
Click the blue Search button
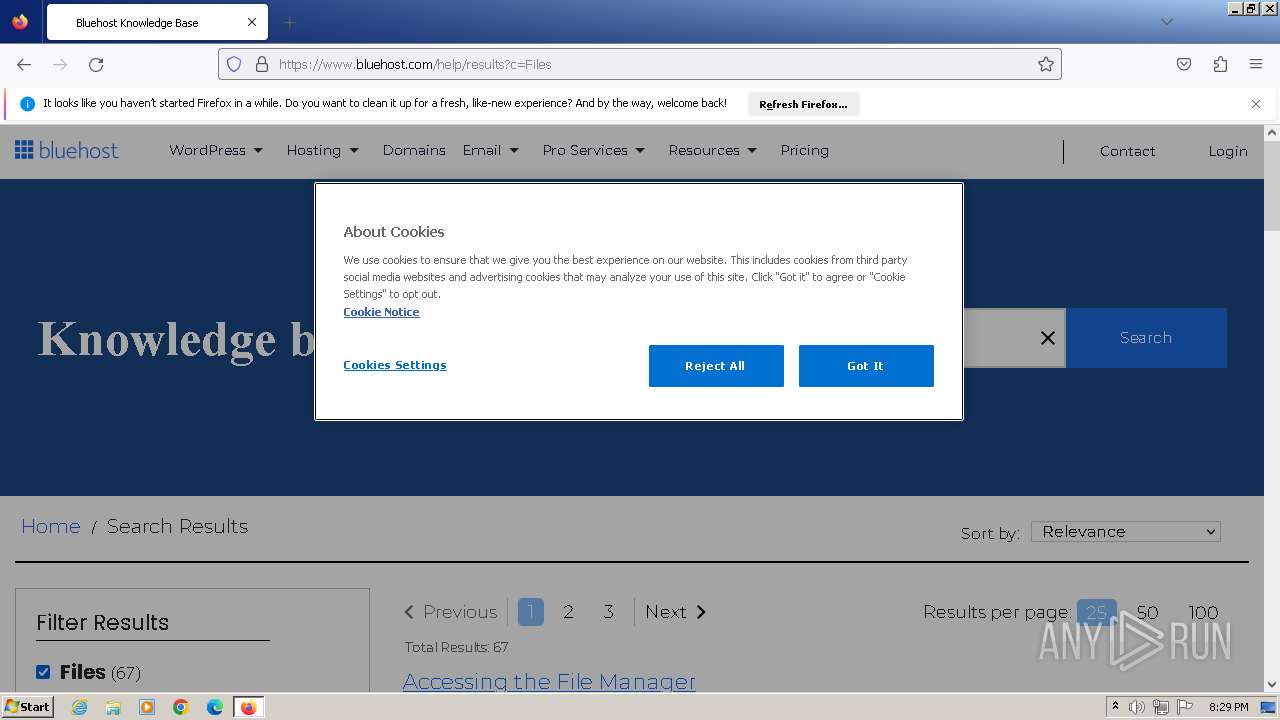point(1146,338)
